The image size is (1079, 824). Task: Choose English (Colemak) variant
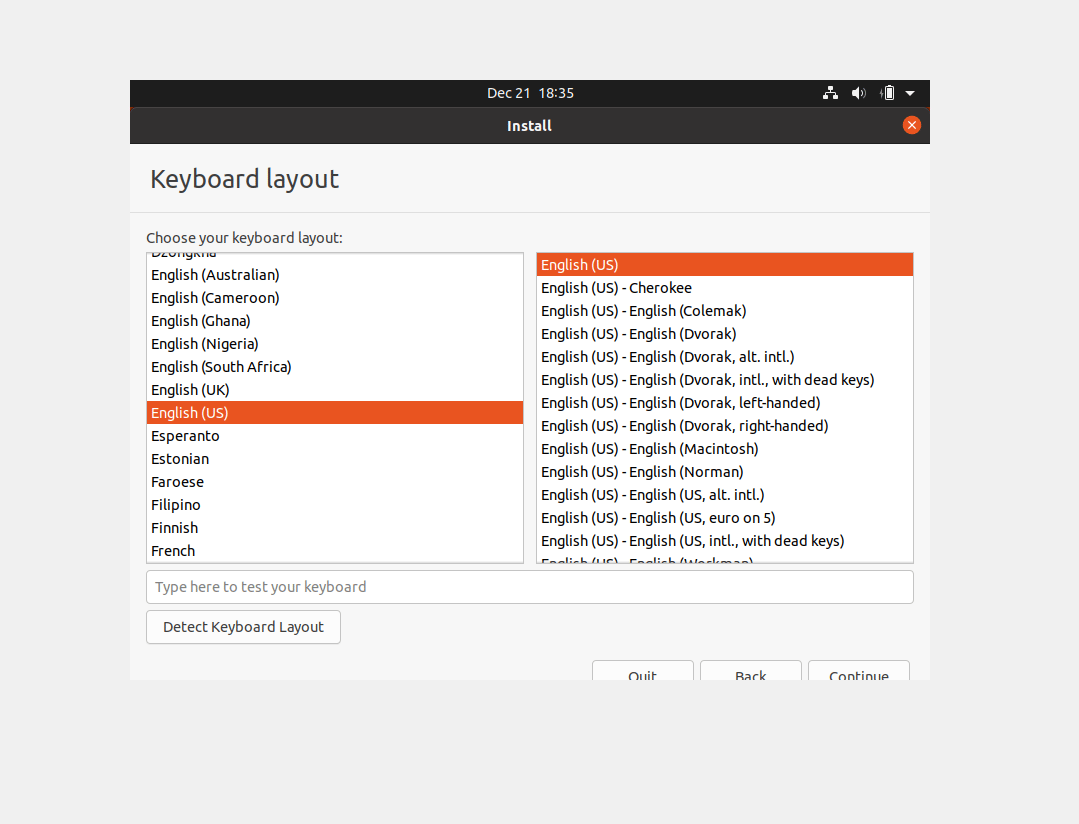[725, 311]
